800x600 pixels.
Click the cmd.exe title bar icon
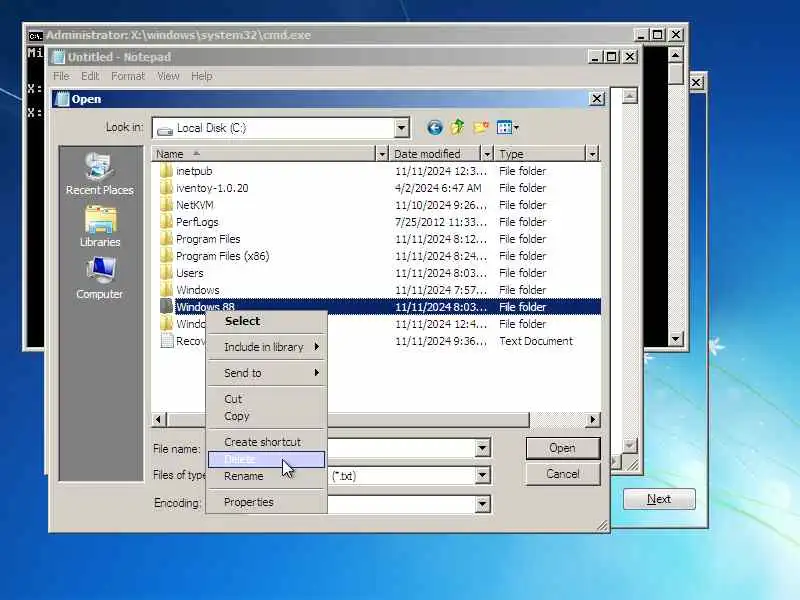pos(35,36)
